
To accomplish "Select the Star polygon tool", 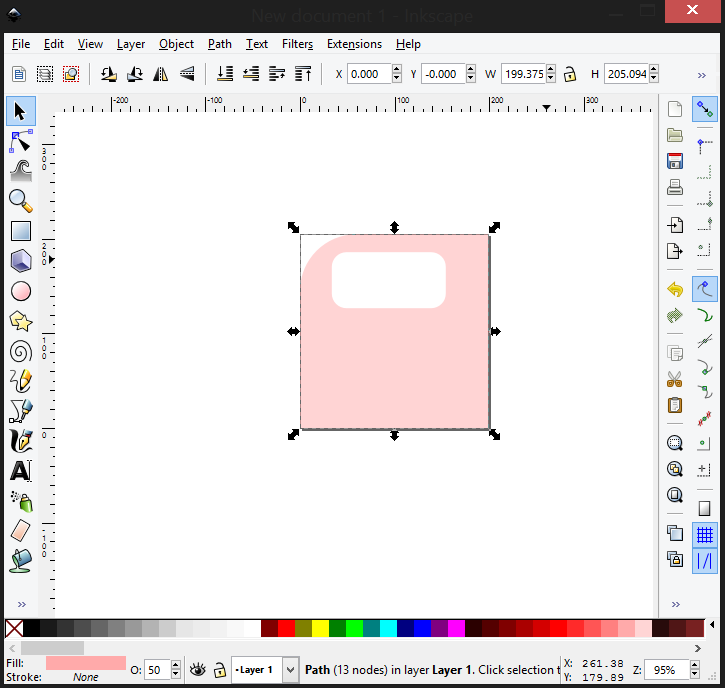I will click(x=21, y=321).
